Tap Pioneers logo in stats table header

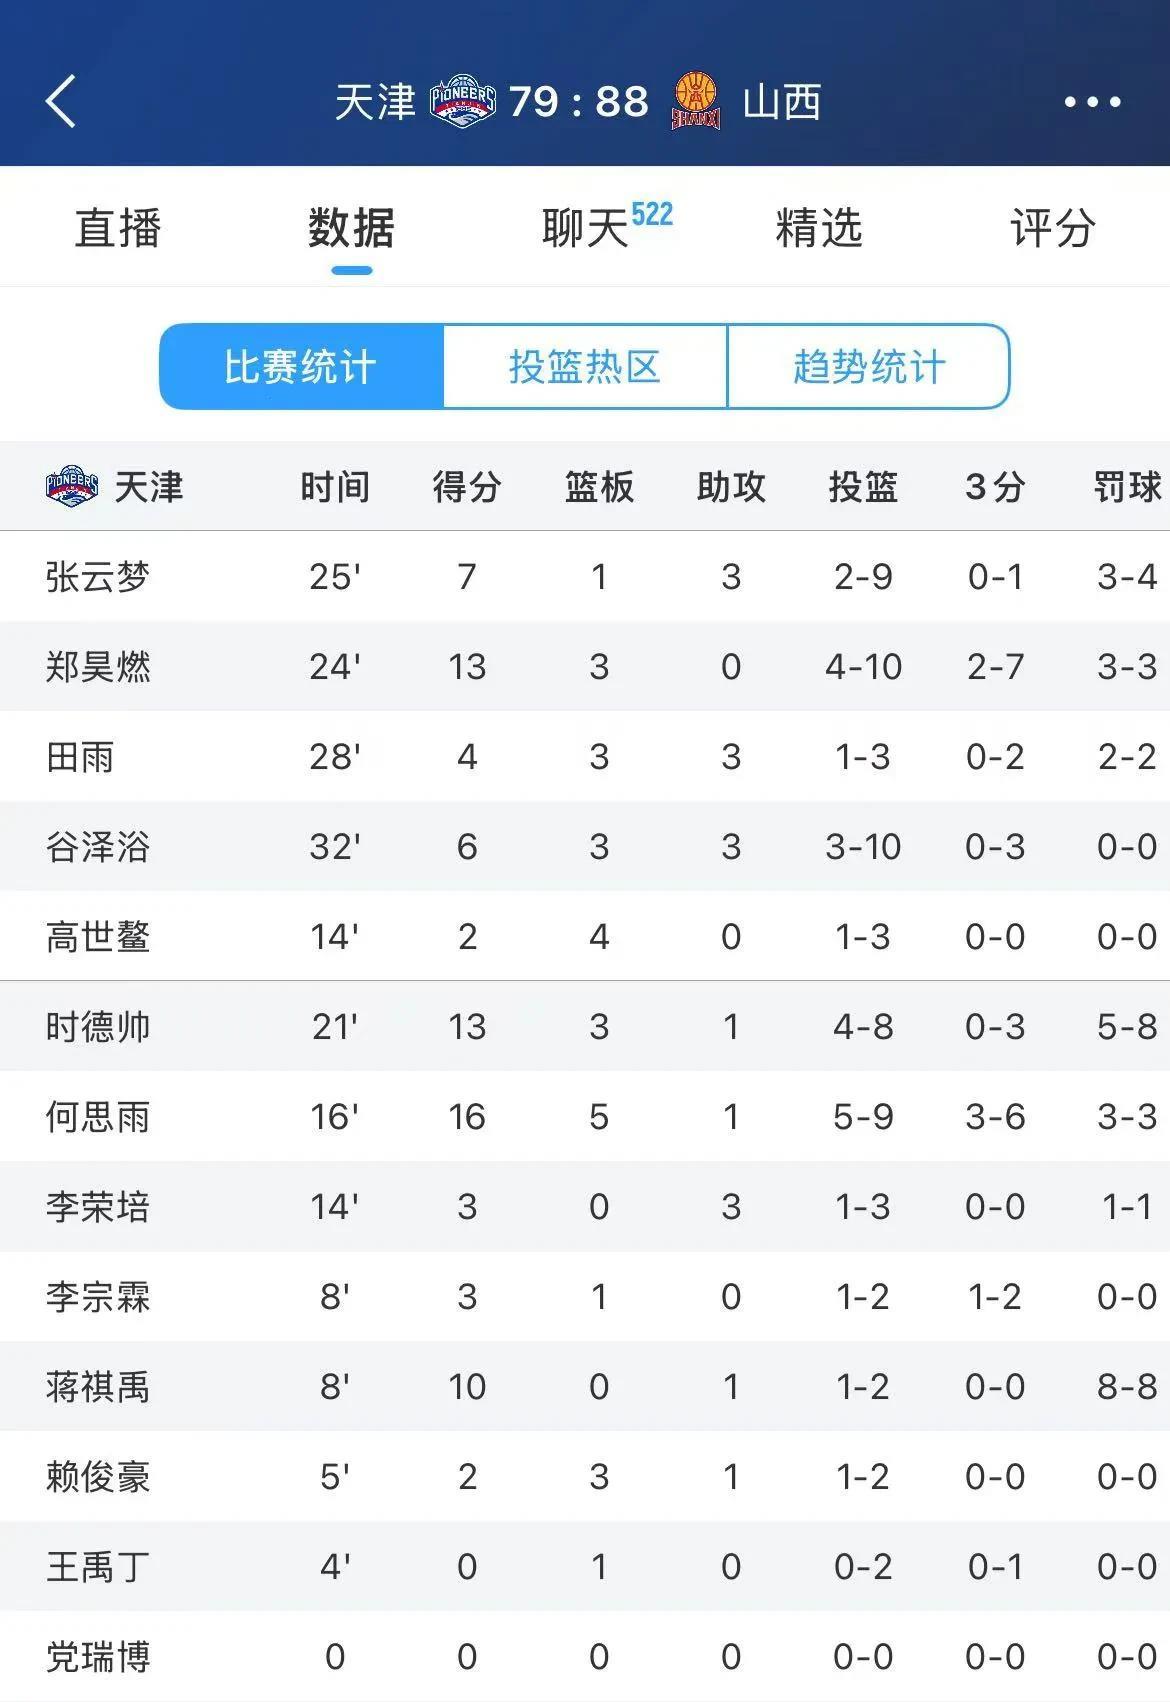pyautogui.click(x=72, y=487)
